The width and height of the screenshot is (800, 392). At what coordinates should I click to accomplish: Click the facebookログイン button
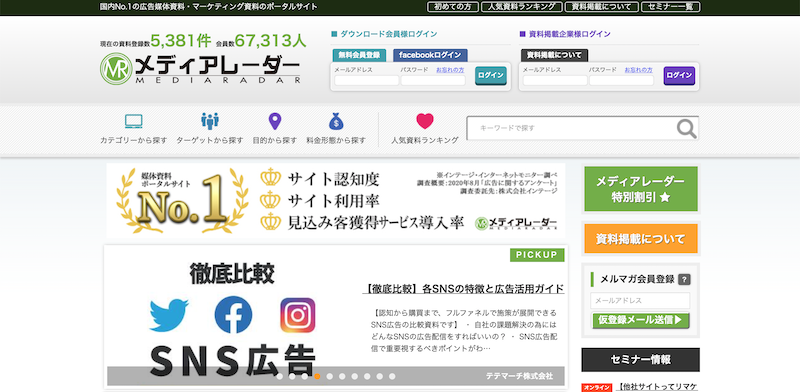430,55
